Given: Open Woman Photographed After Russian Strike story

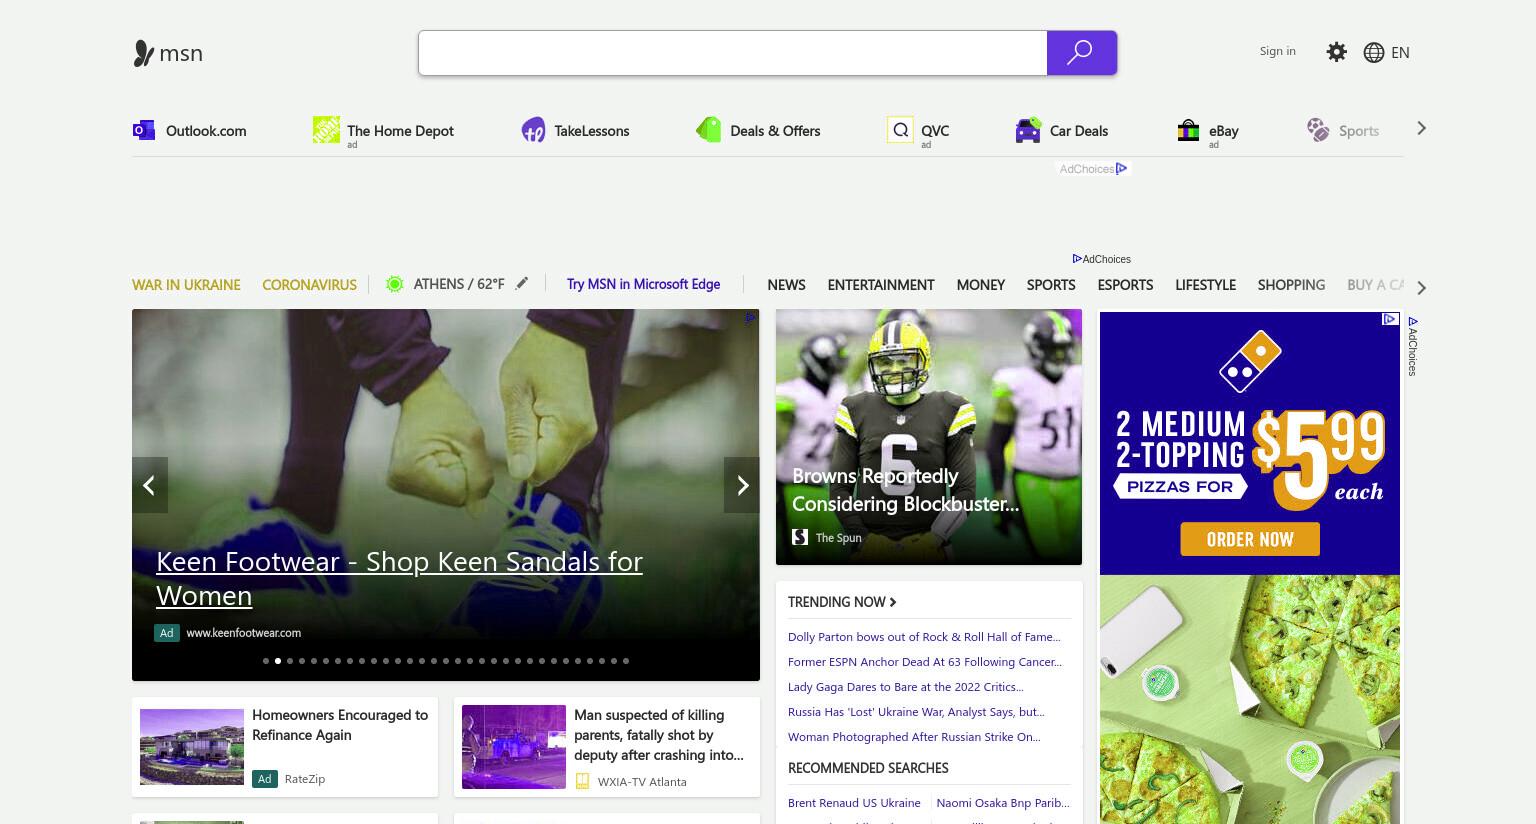Looking at the screenshot, I should pyautogui.click(x=914, y=737).
